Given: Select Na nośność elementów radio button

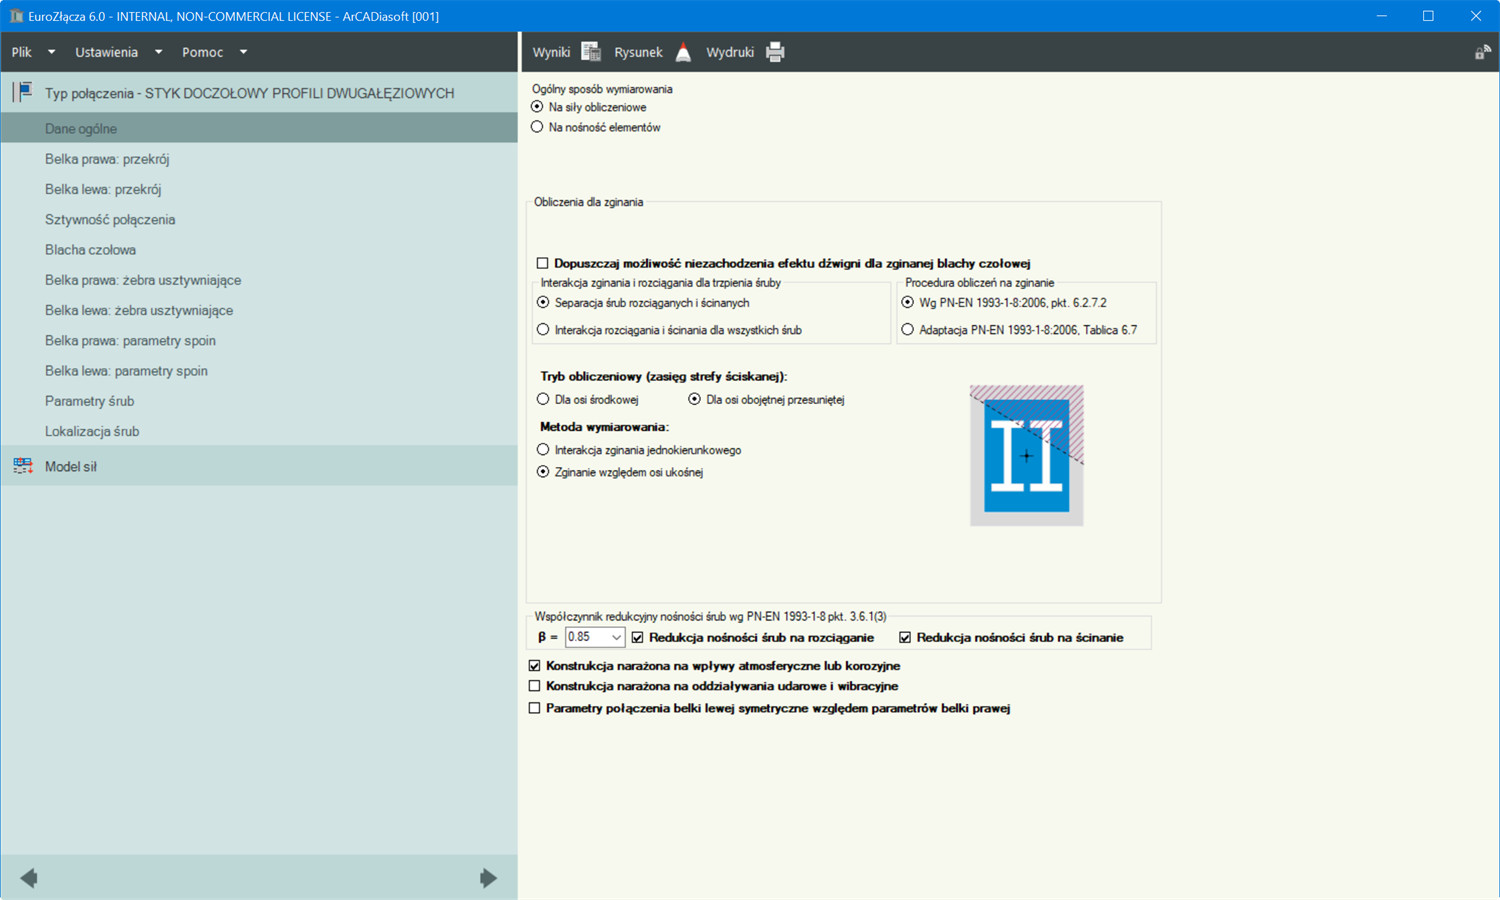Looking at the screenshot, I should [537, 127].
